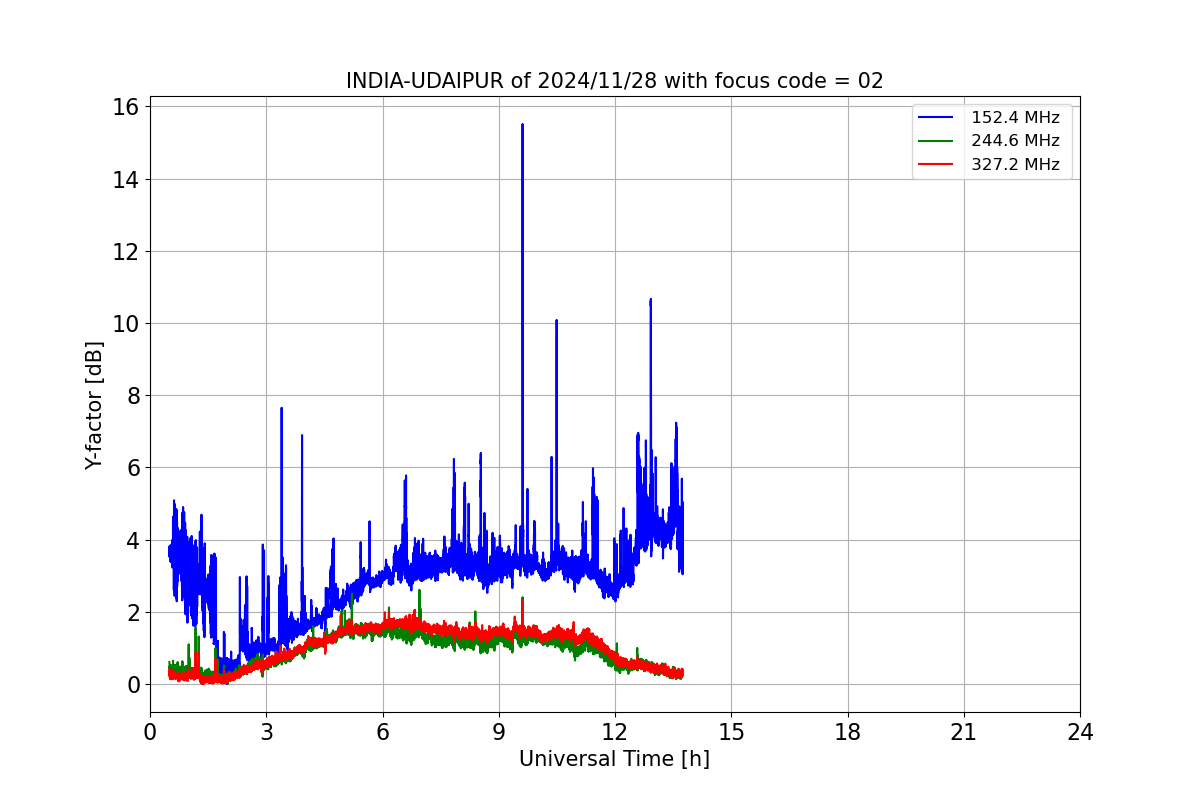The width and height of the screenshot is (1200, 800).
Task: Click the red line sample in legend
Action: coord(937,165)
